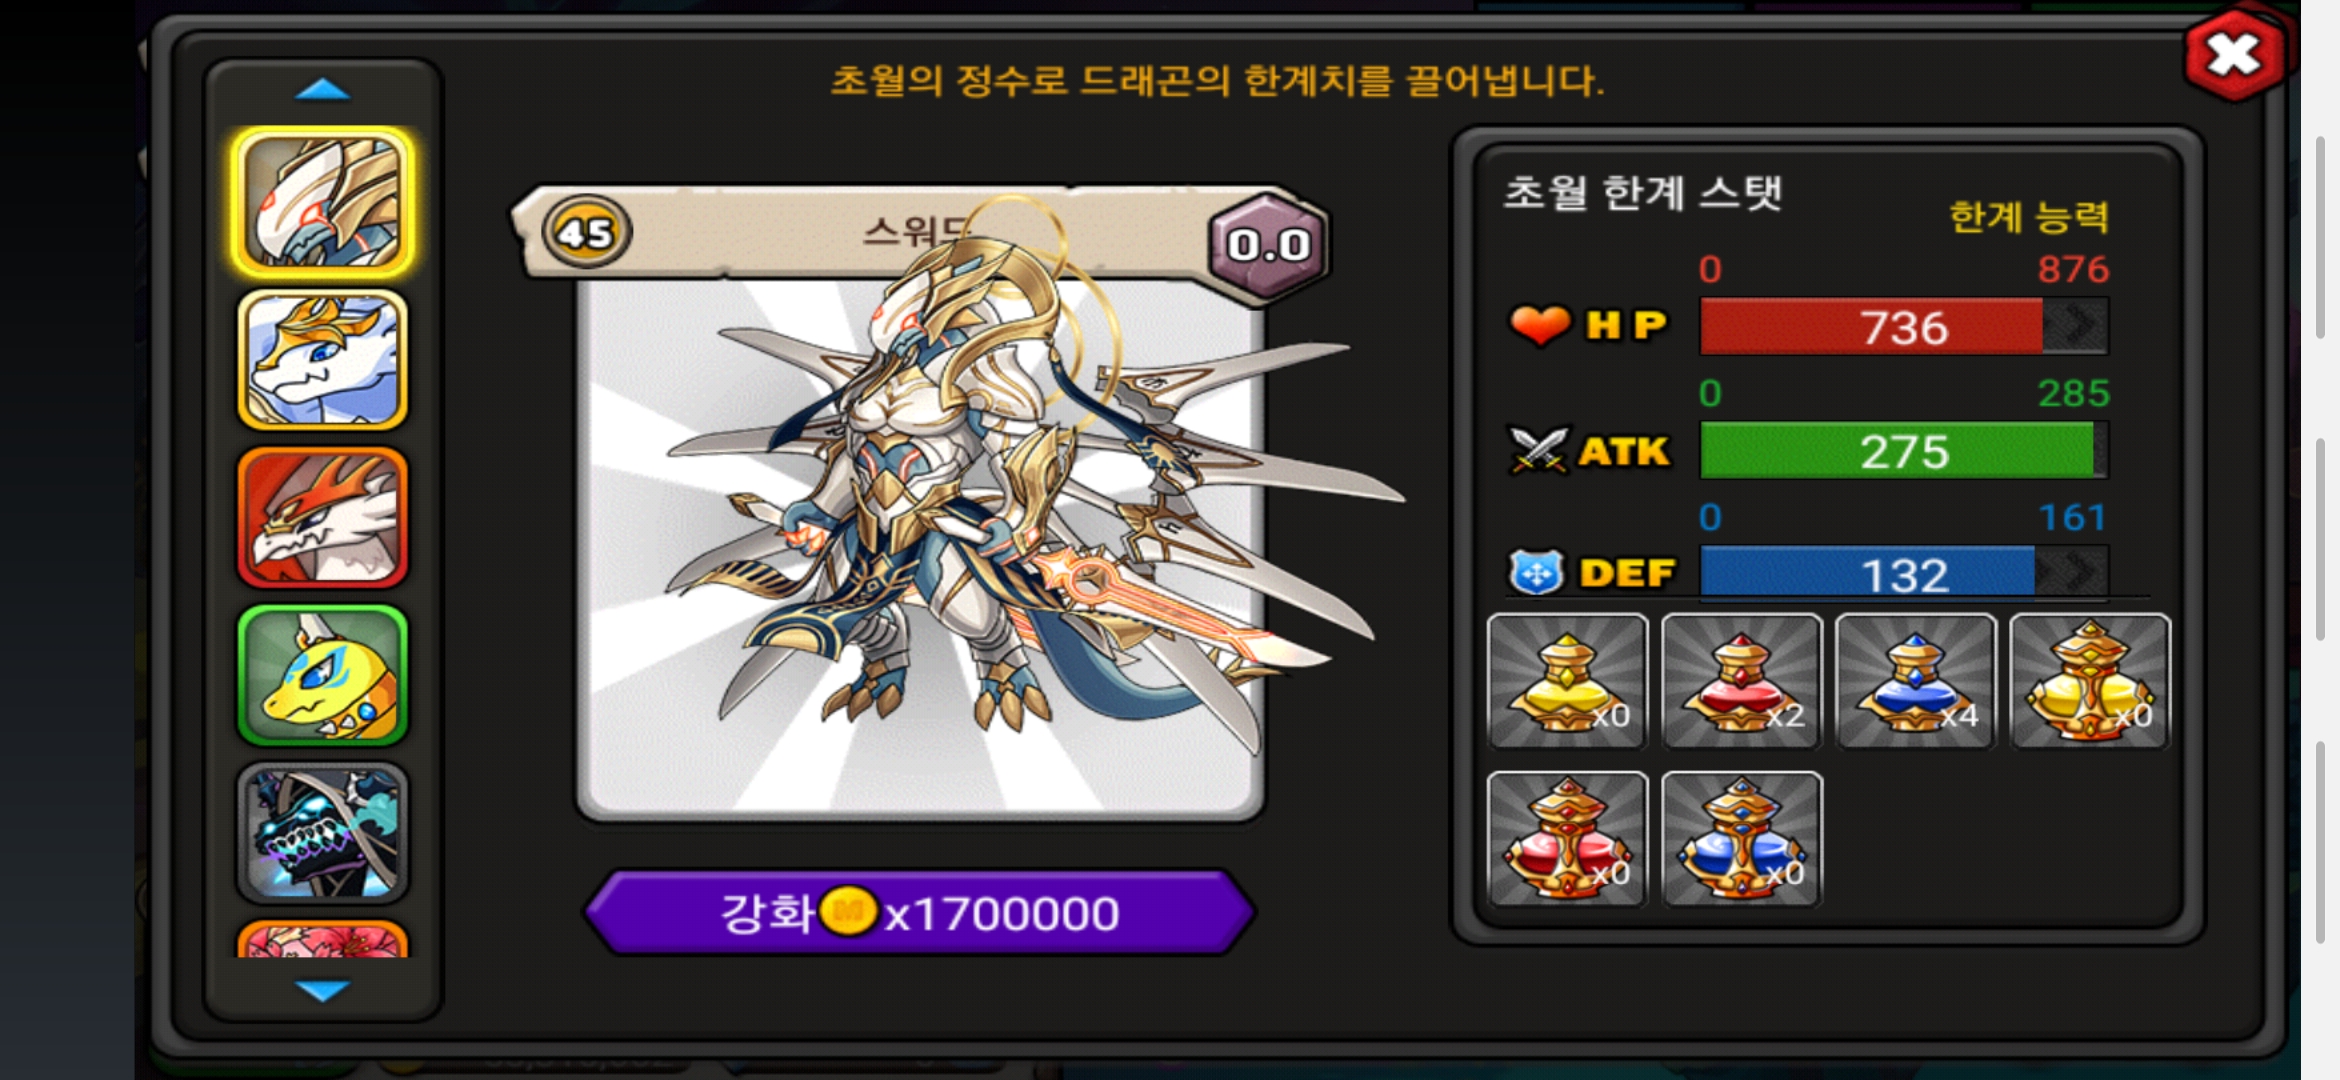The height and width of the screenshot is (1080, 2340).
Task: Choose the white-blue dragon portrait
Action: 322,360
